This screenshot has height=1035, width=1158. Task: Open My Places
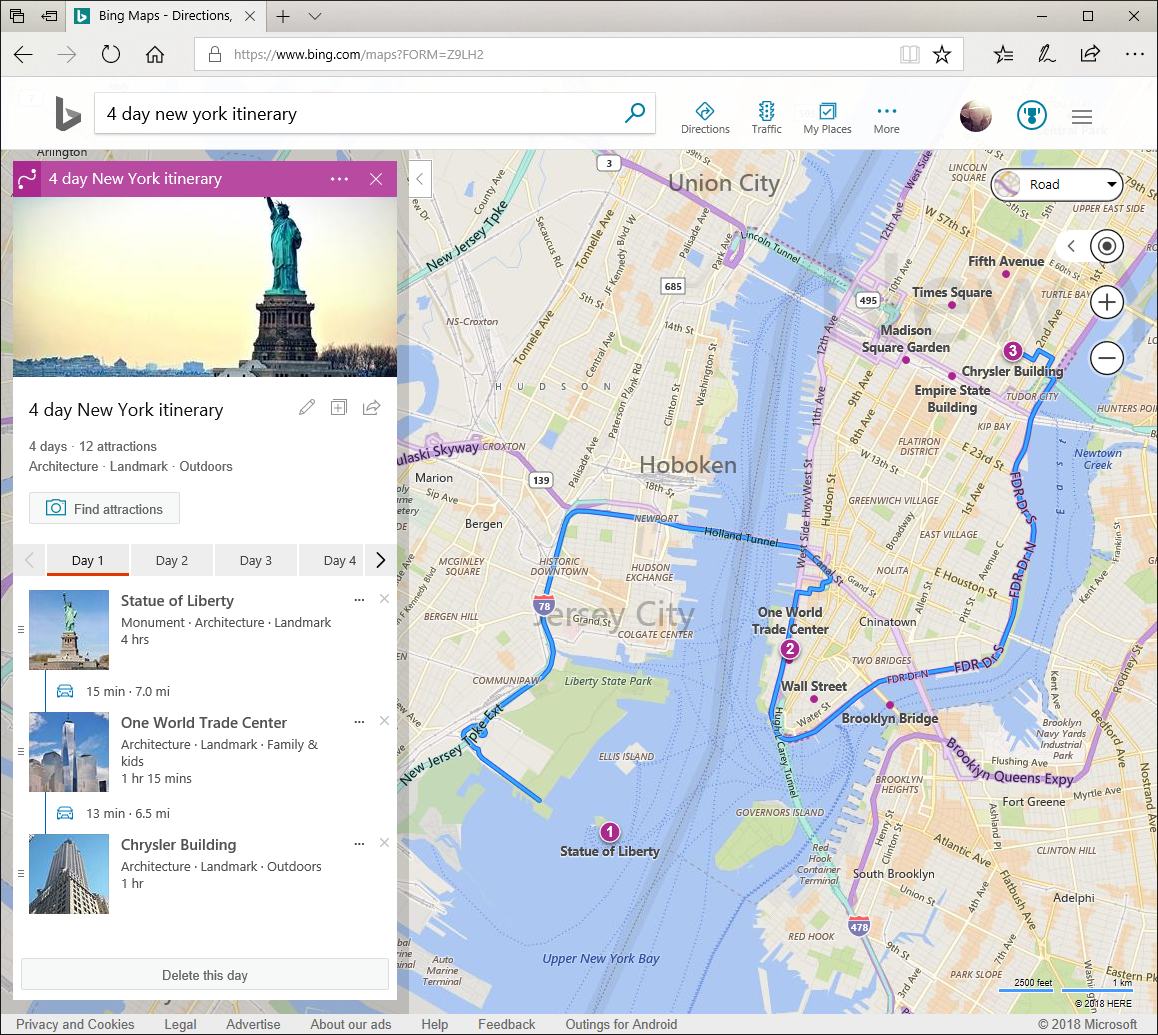[x=827, y=118]
